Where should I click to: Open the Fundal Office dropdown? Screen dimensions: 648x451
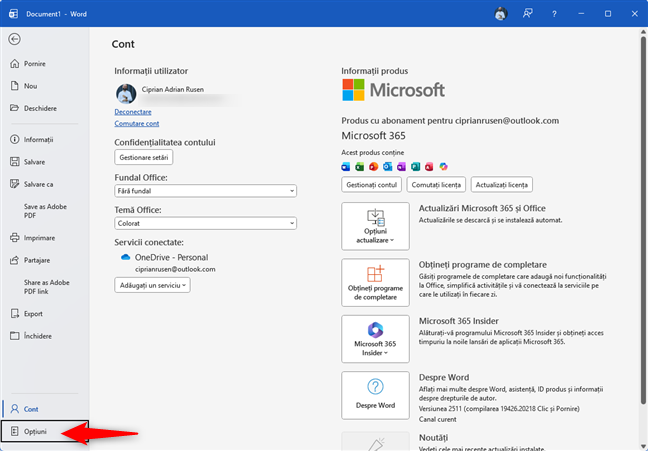pos(205,191)
